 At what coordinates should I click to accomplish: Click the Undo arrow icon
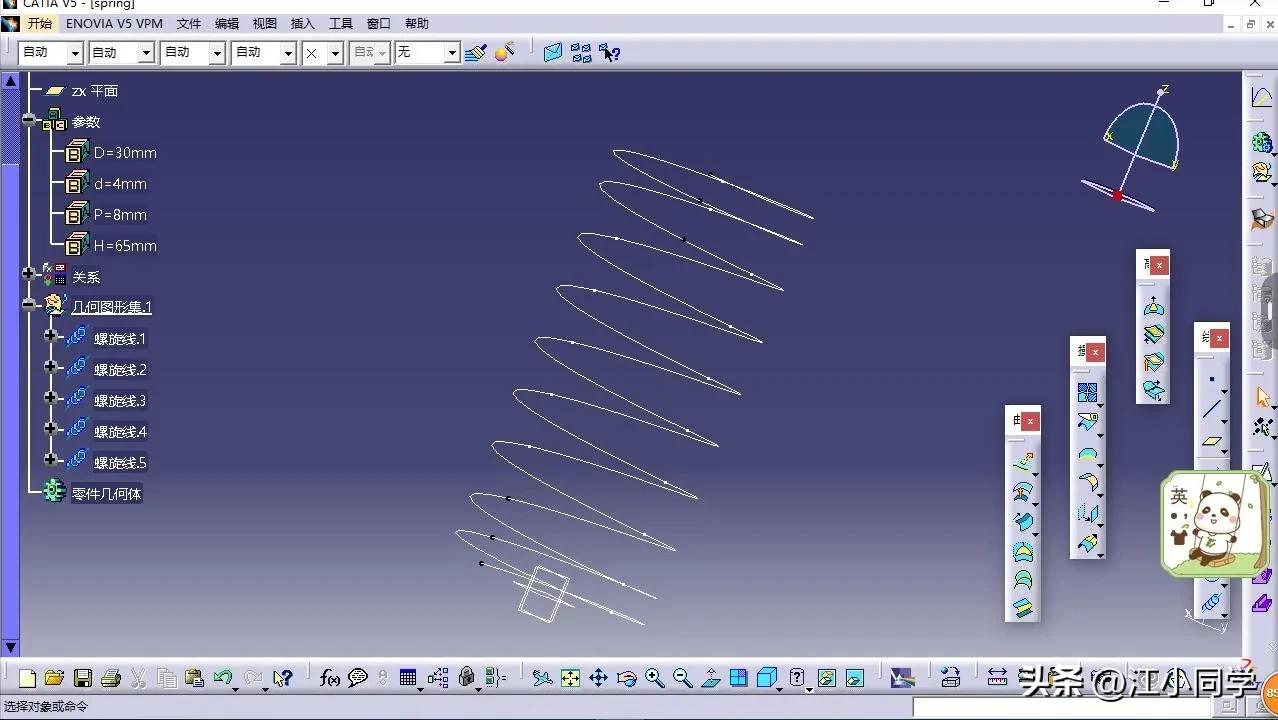click(223, 678)
